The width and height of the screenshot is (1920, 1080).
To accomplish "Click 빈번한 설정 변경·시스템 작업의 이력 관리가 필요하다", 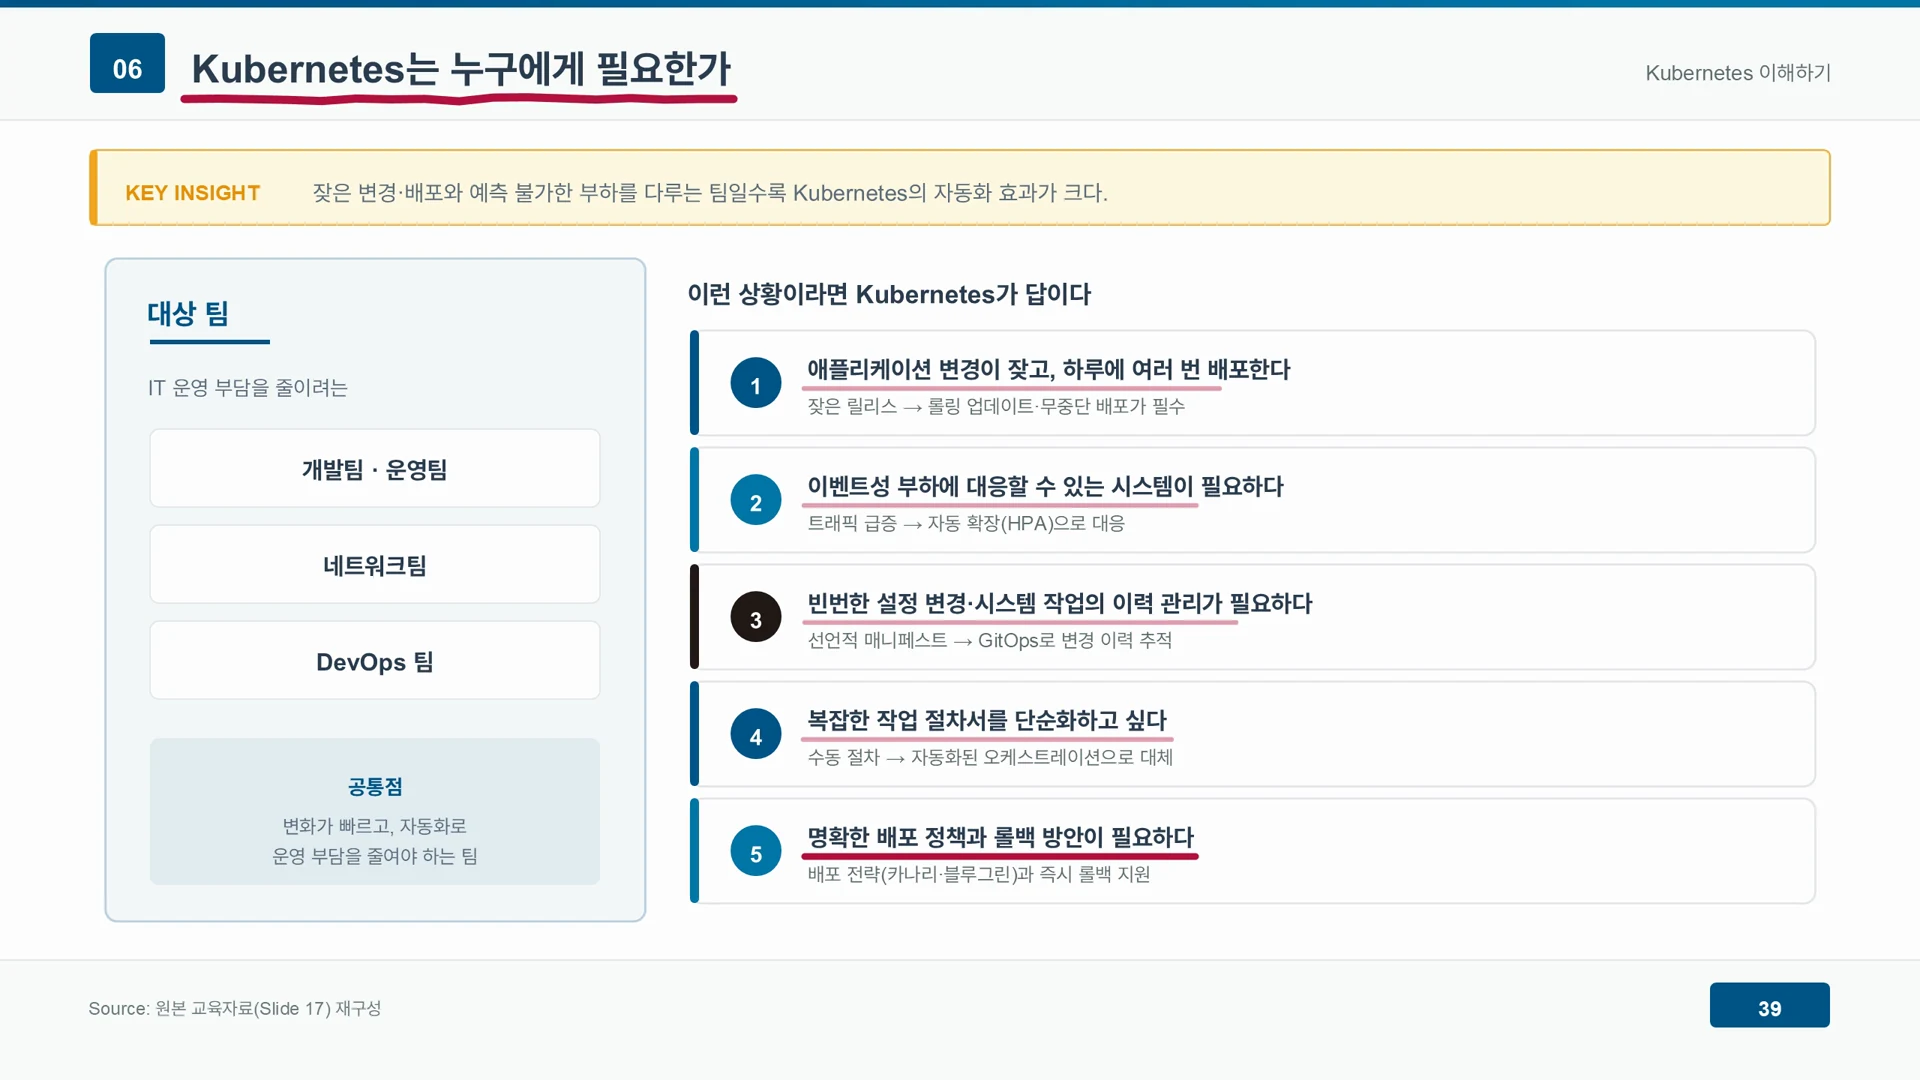I will [1060, 603].
